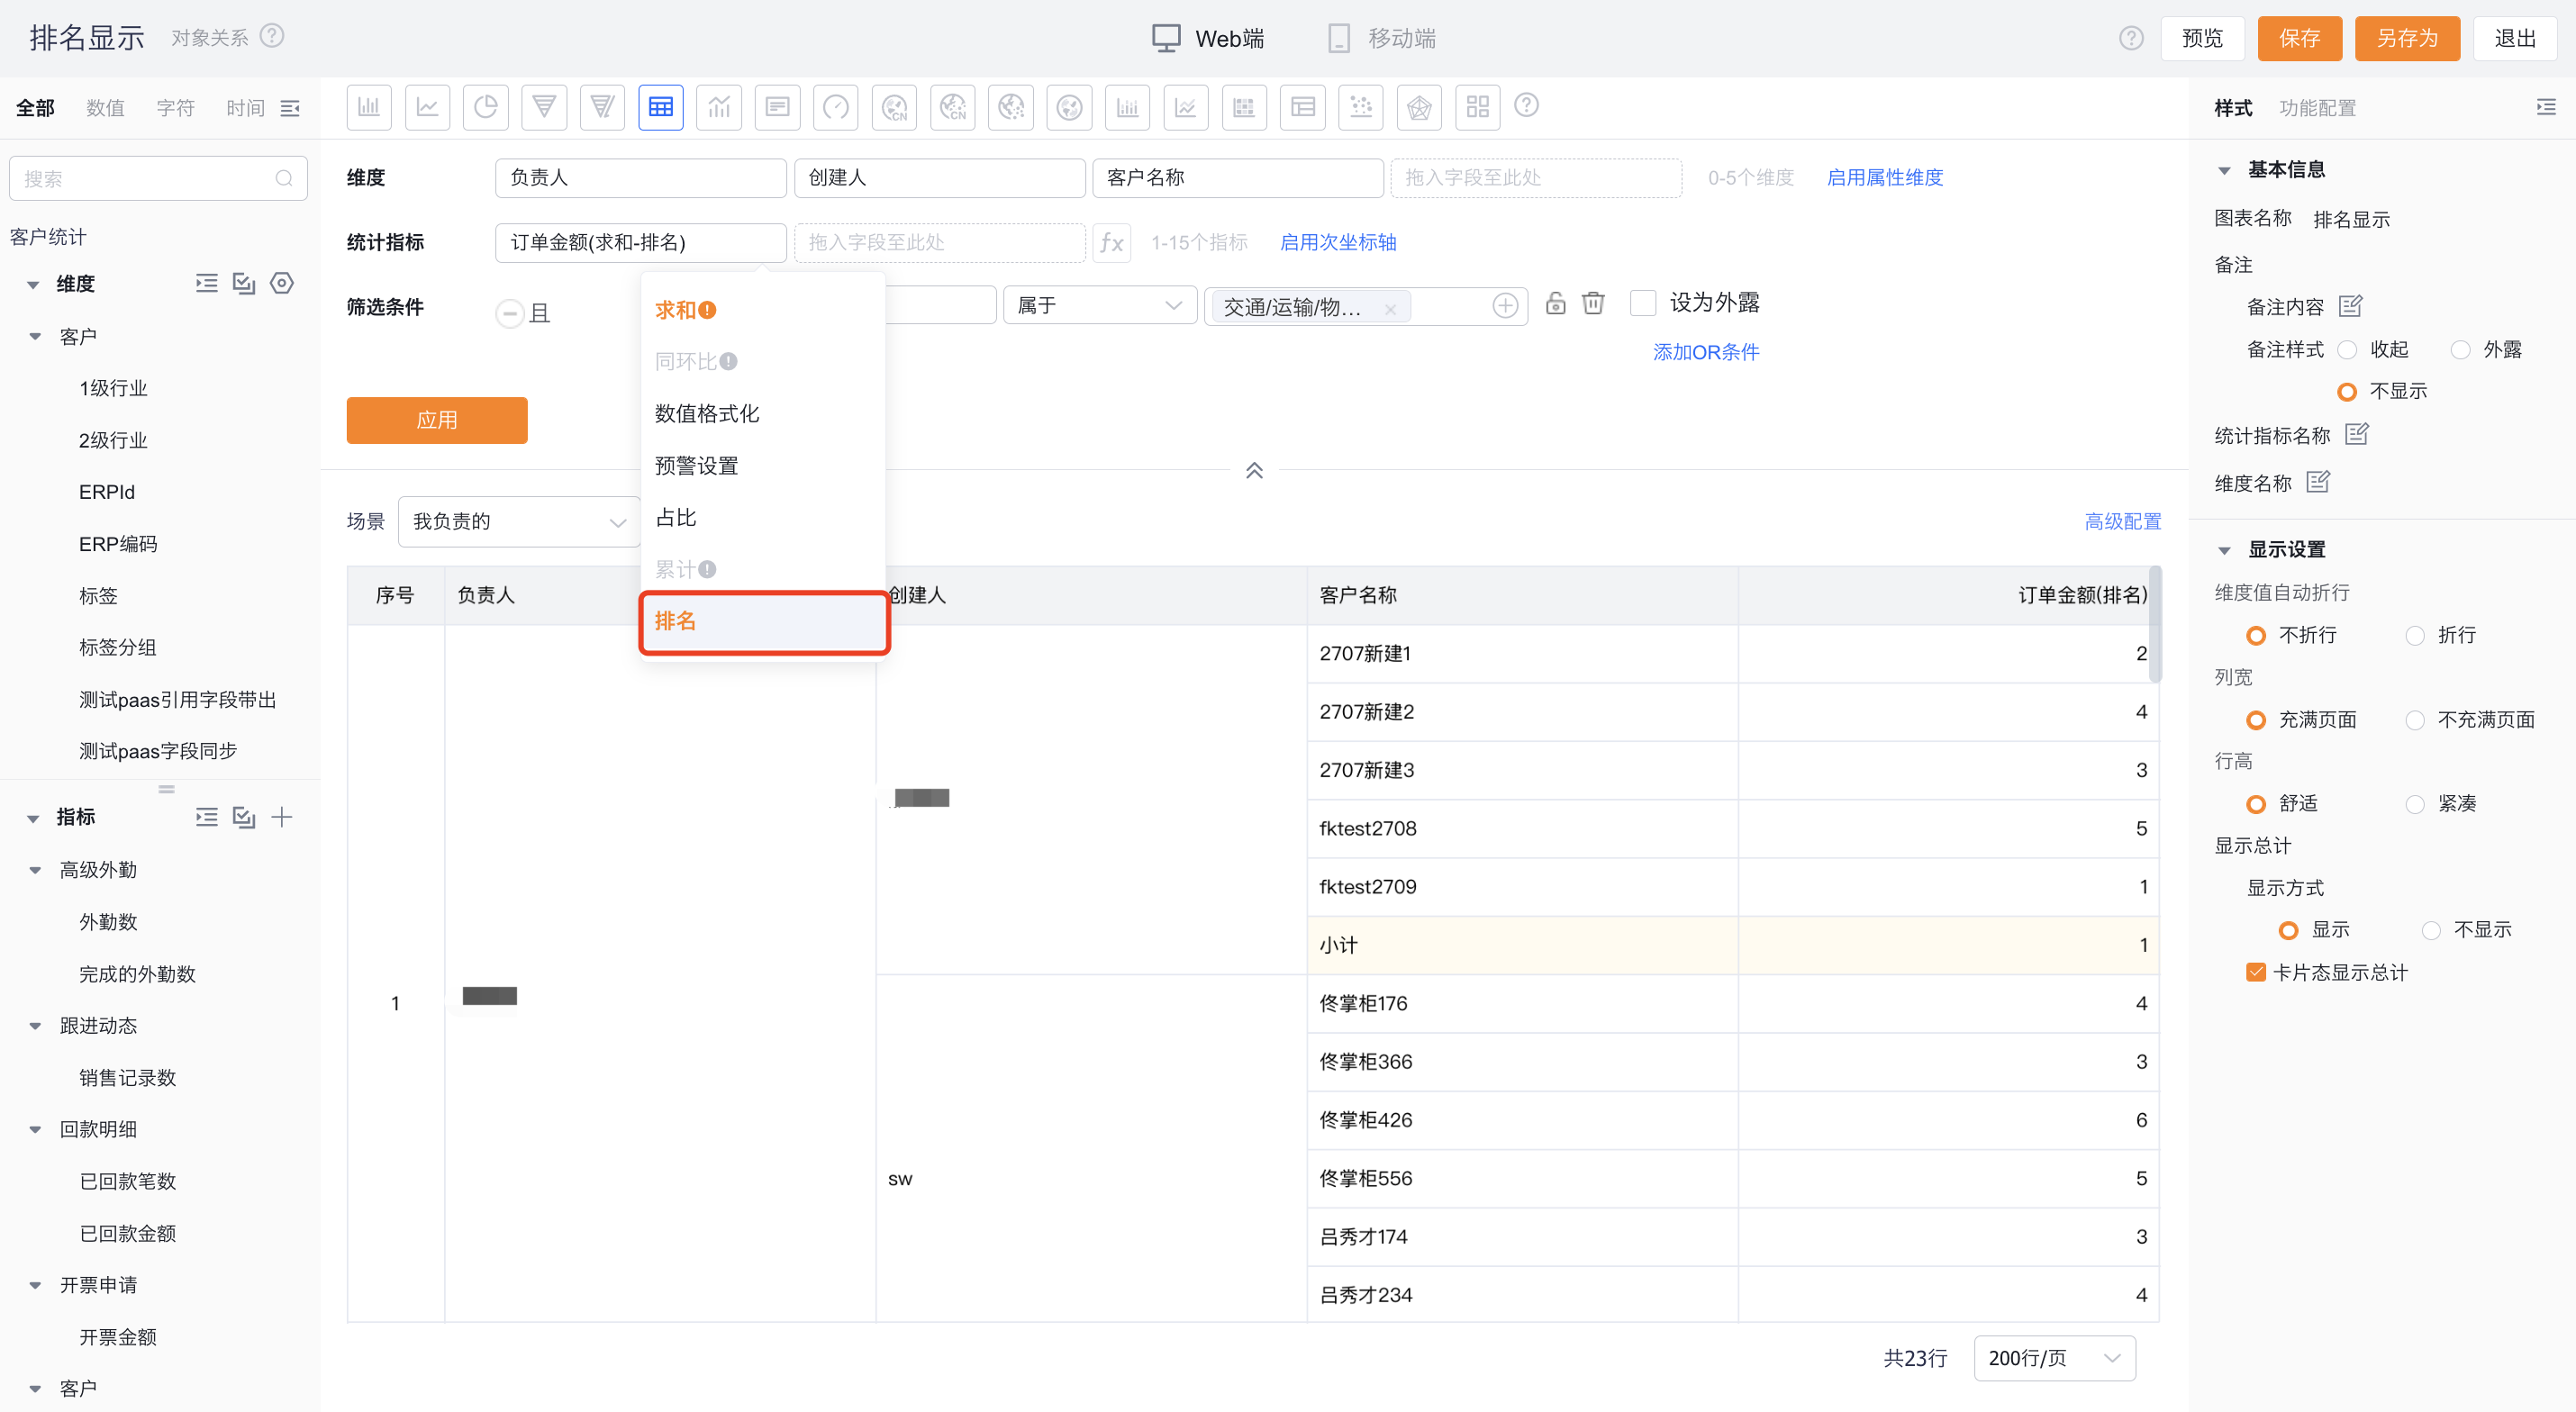2576x1412 pixels.
Task: Click the delete filter trash icon
Action: 1593,302
